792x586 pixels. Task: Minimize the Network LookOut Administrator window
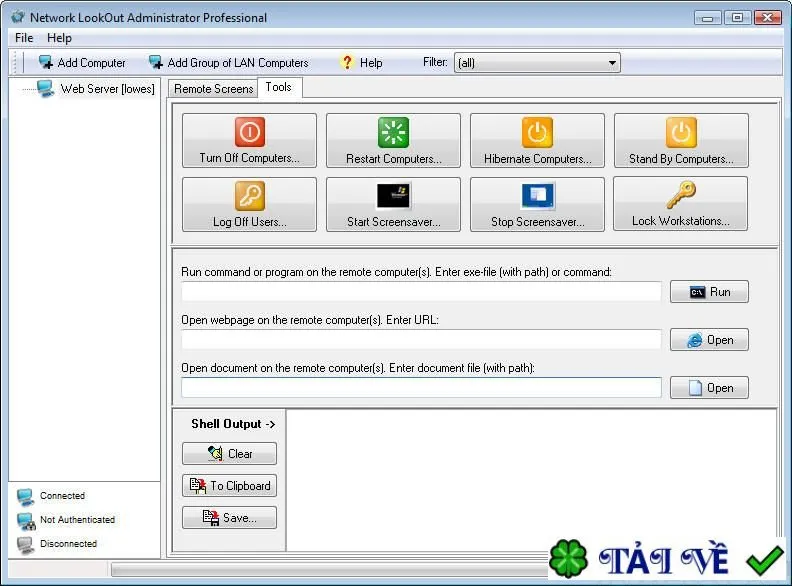[708, 18]
